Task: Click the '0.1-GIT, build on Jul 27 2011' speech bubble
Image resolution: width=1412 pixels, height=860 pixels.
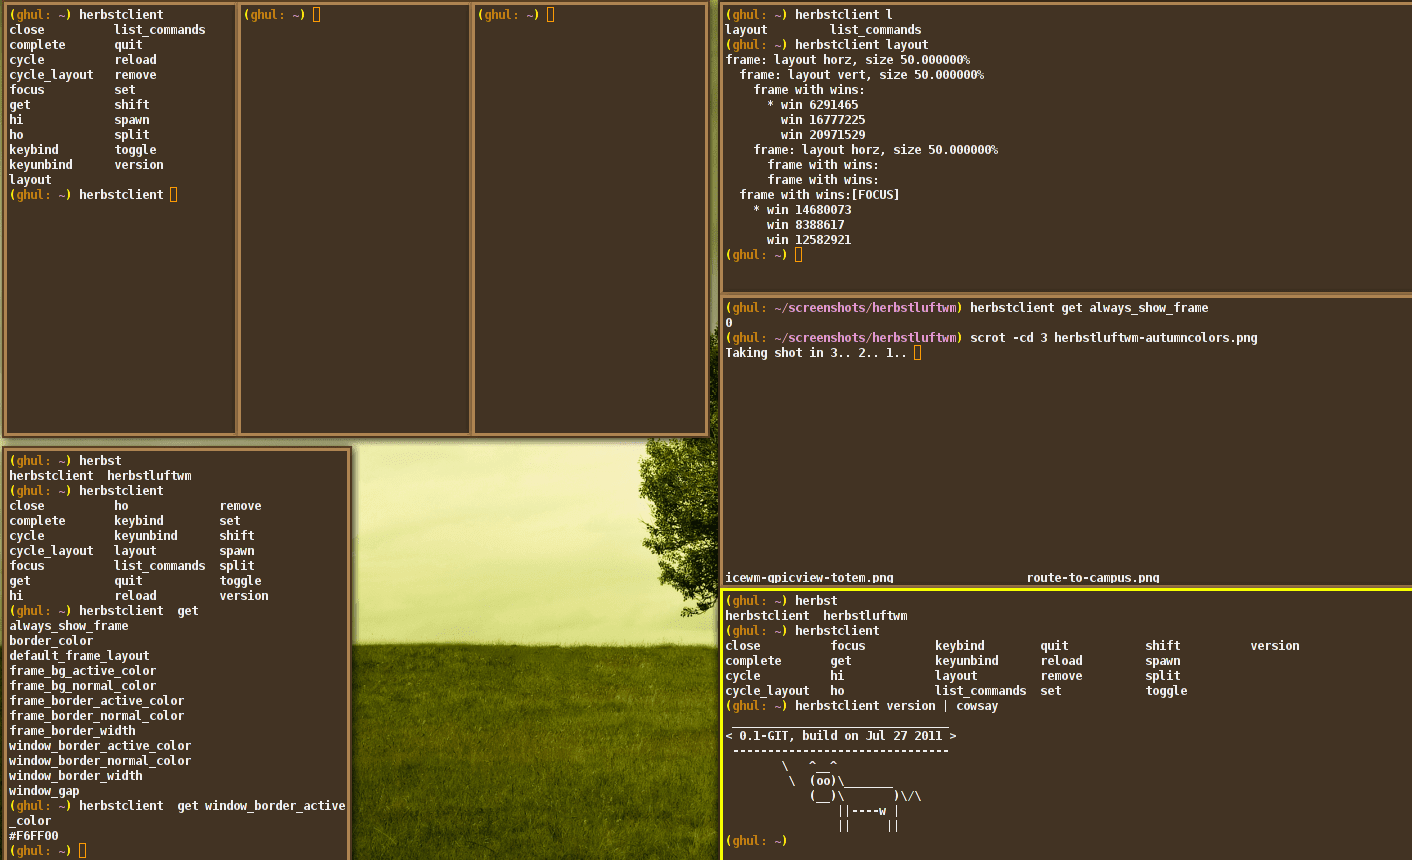Action: tap(841, 736)
